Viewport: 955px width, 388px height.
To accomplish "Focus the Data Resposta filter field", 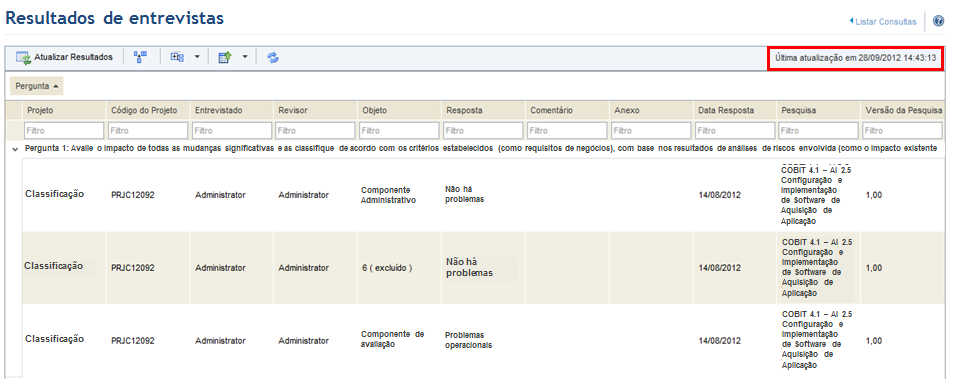I will point(735,130).
